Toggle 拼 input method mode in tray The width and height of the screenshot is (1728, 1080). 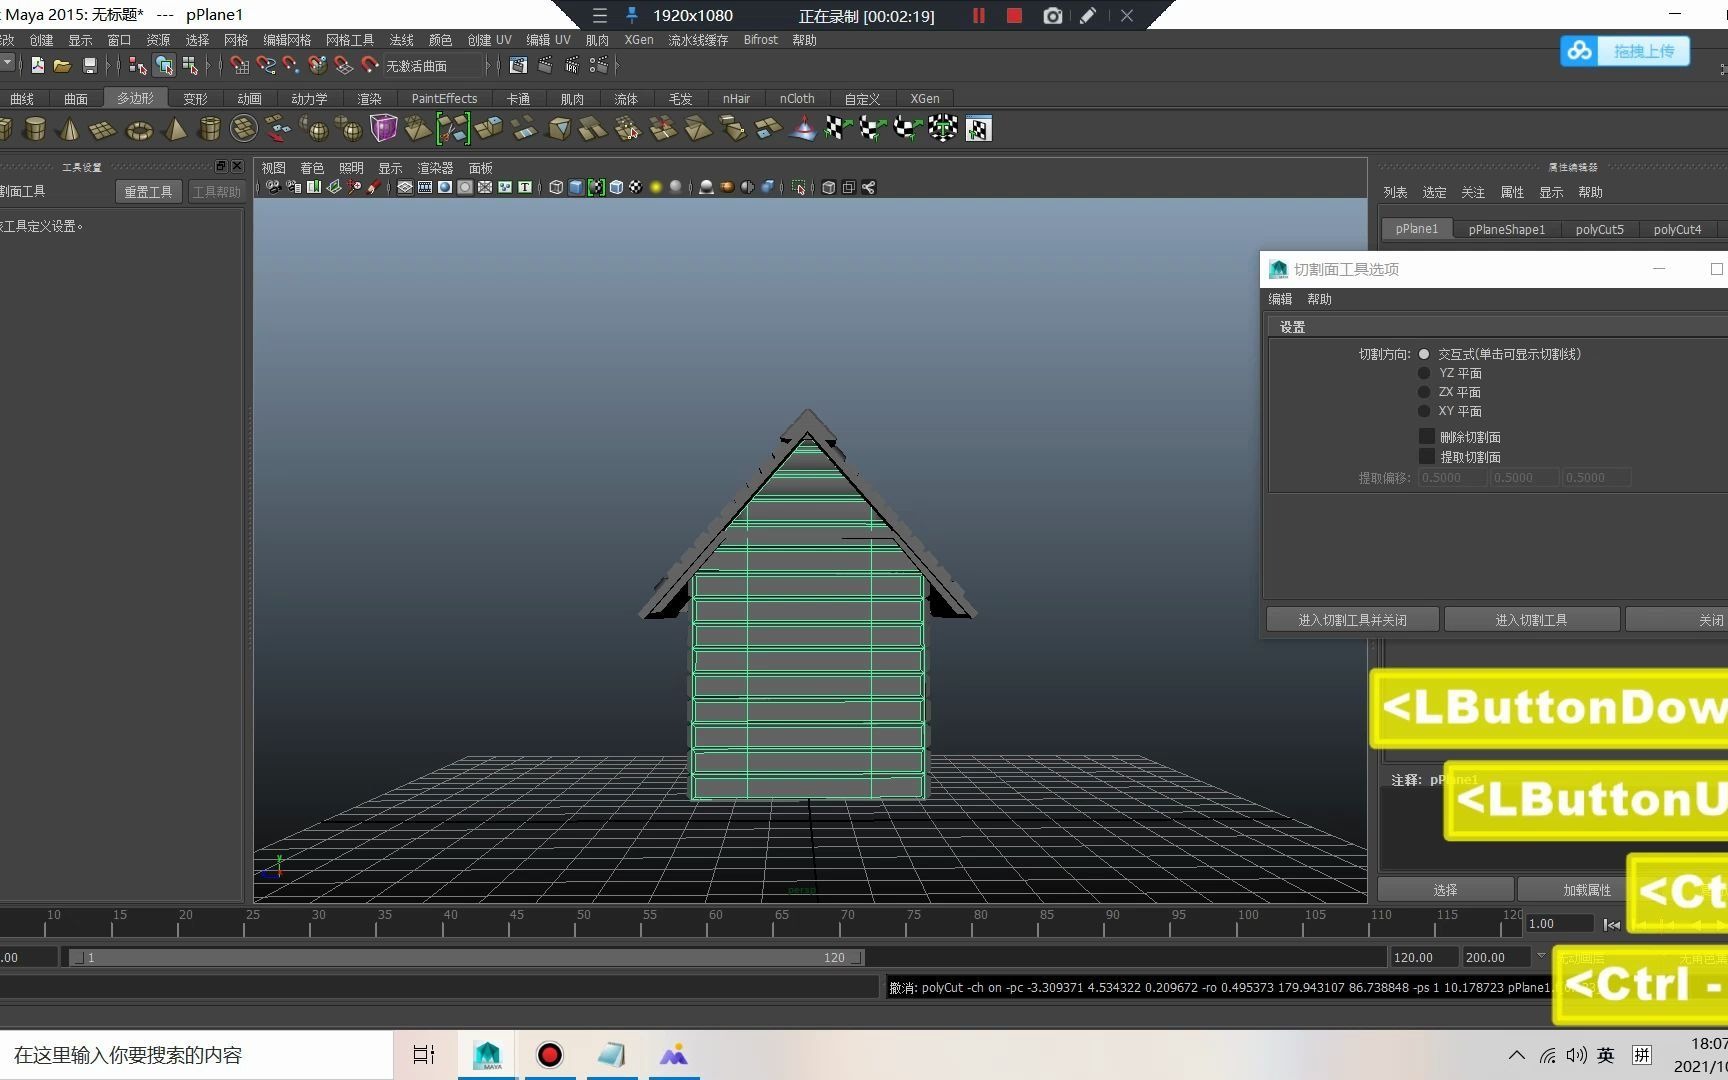pyautogui.click(x=1641, y=1055)
